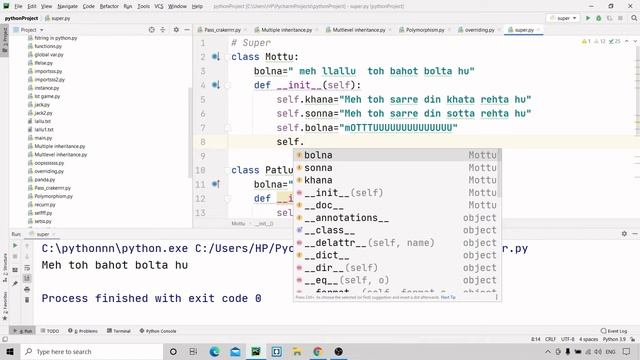The image size is (640, 360).
Task: Choose __annotations__ completion suggestion
Action: click(397, 218)
